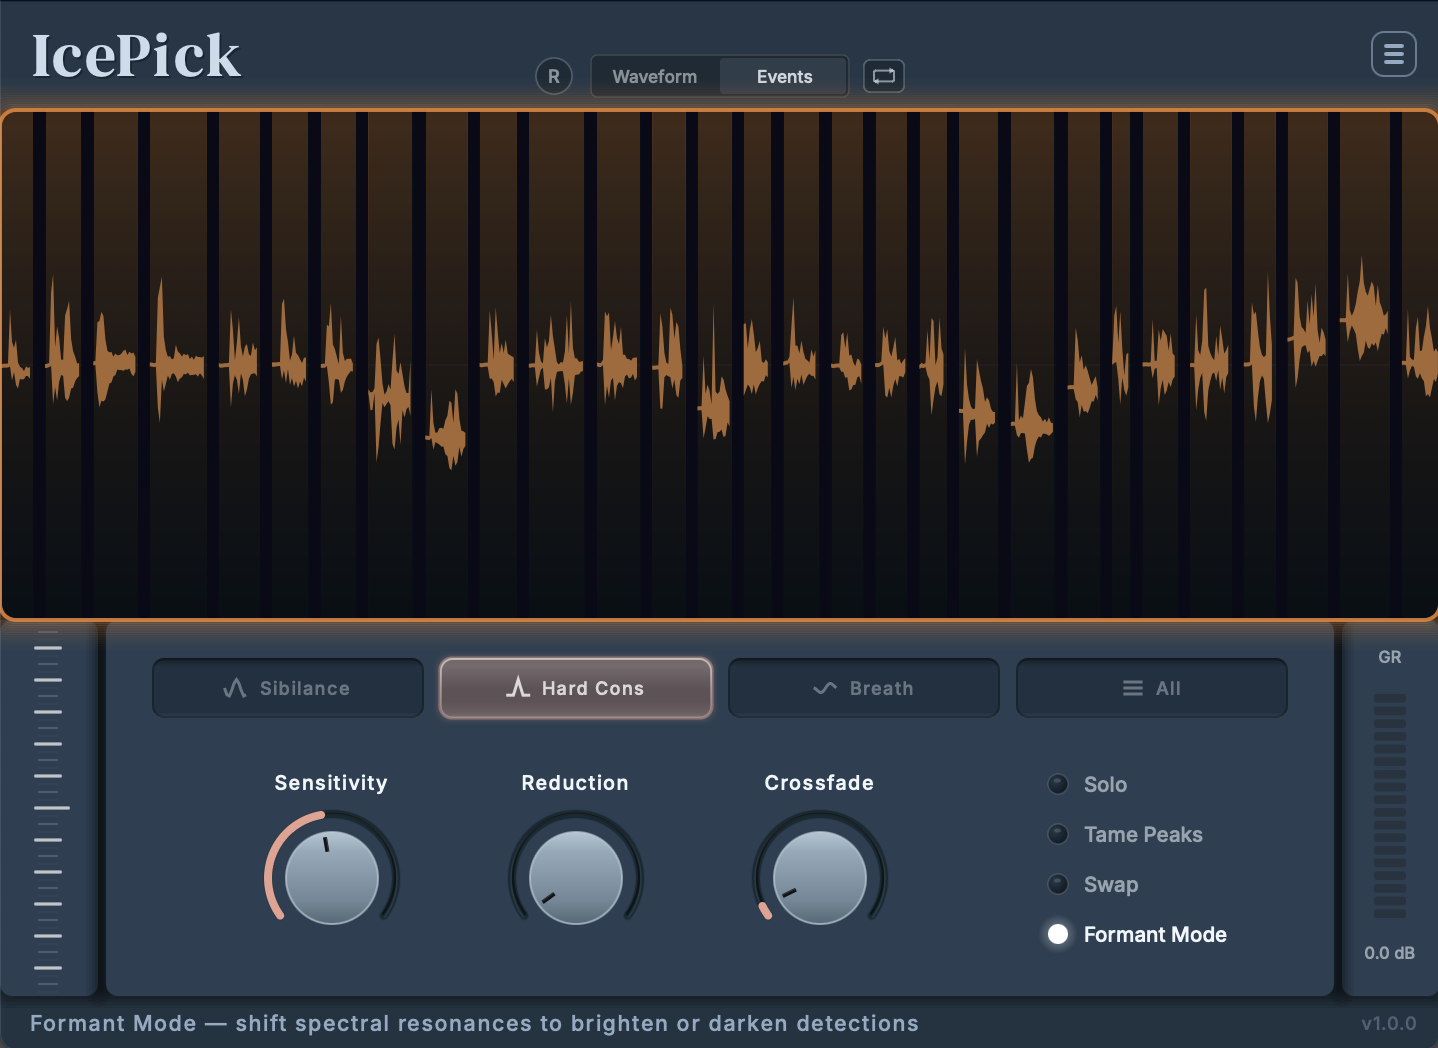Open the hamburger menu icon
Image resolution: width=1438 pixels, height=1048 pixels.
coord(1393,54)
